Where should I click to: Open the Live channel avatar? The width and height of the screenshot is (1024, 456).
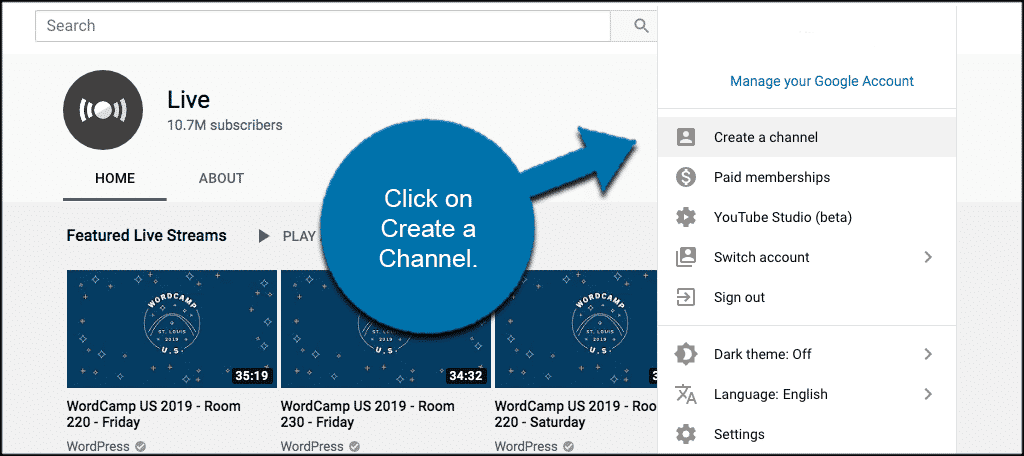pyautogui.click(x=103, y=110)
